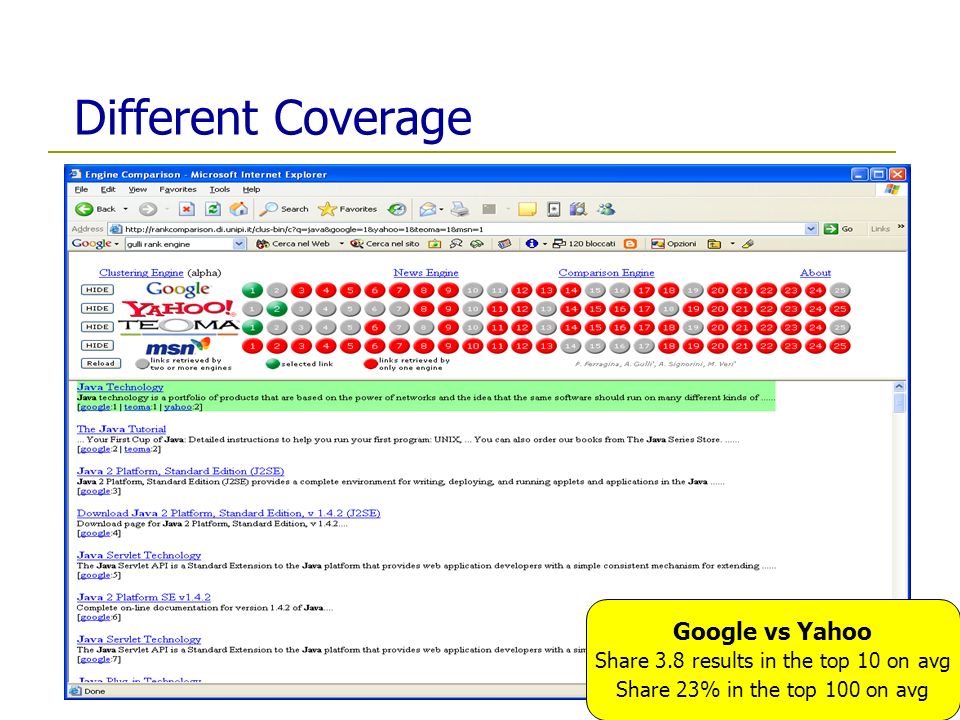Open the Tools menu

tap(220, 190)
